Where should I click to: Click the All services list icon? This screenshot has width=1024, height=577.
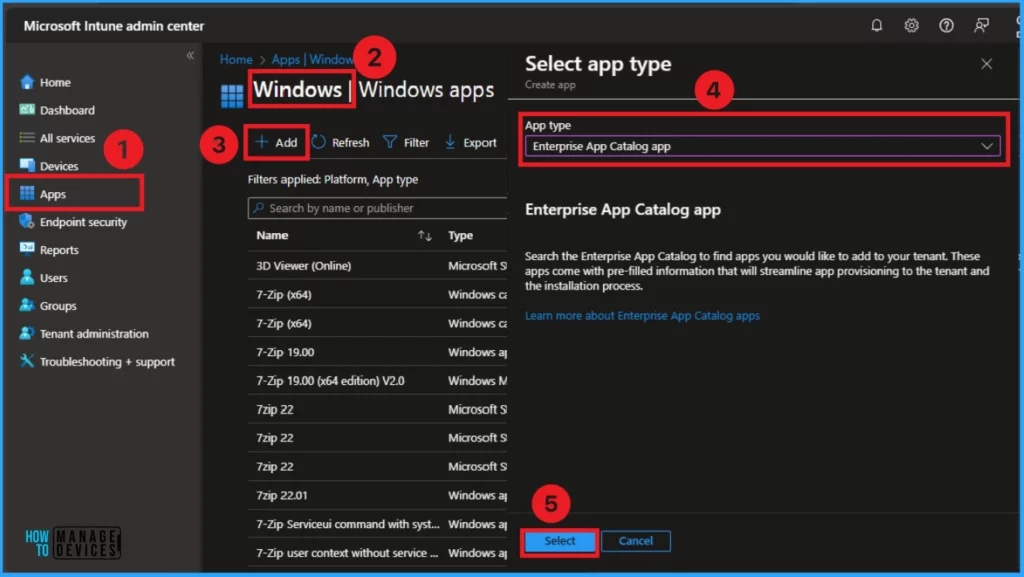[27, 138]
